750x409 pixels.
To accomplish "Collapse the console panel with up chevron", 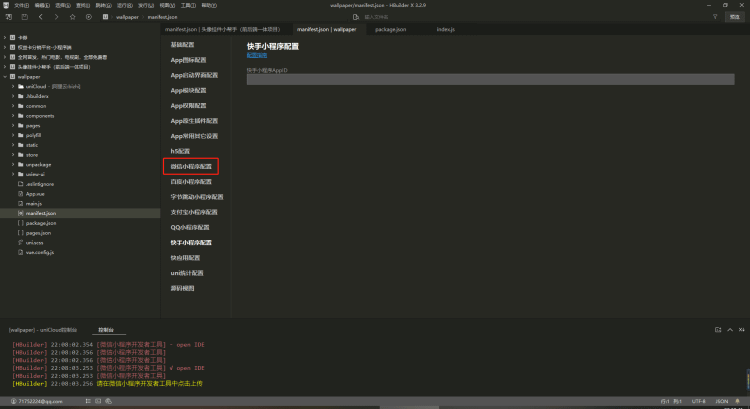I will pyautogui.click(x=730, y=330).
